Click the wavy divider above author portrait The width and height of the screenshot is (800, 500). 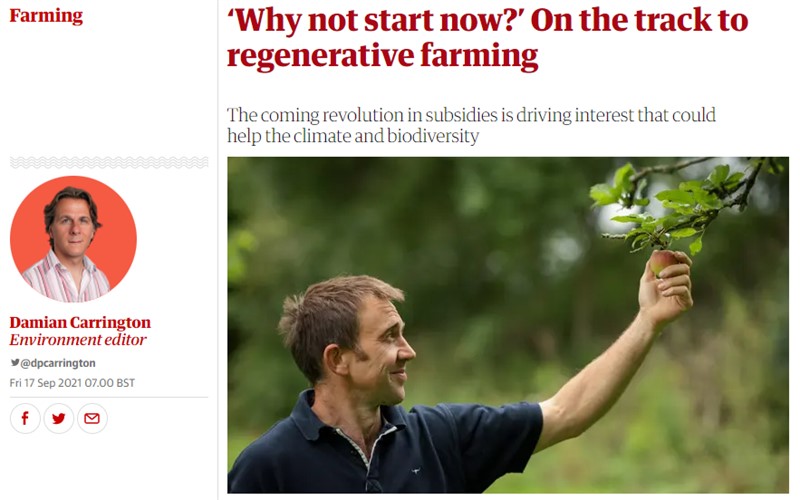109,163
